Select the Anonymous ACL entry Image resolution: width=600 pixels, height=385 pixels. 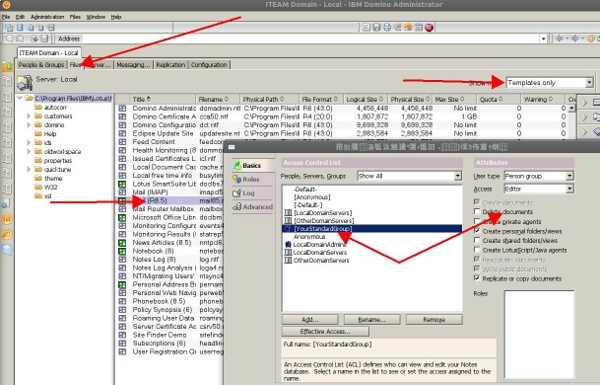pyautogui.click(x=309, y=237)
